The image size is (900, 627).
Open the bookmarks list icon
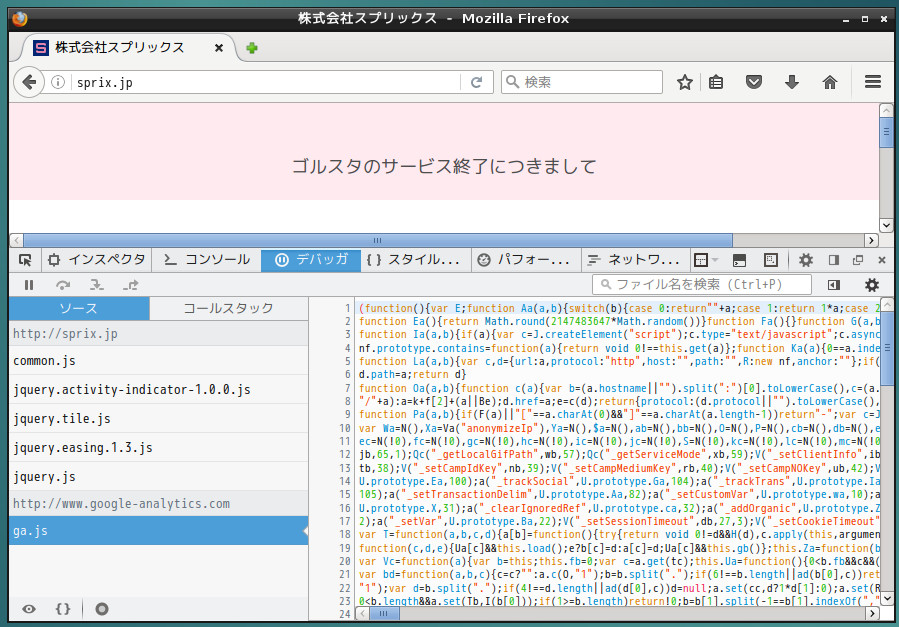click(x=716, y=82)
